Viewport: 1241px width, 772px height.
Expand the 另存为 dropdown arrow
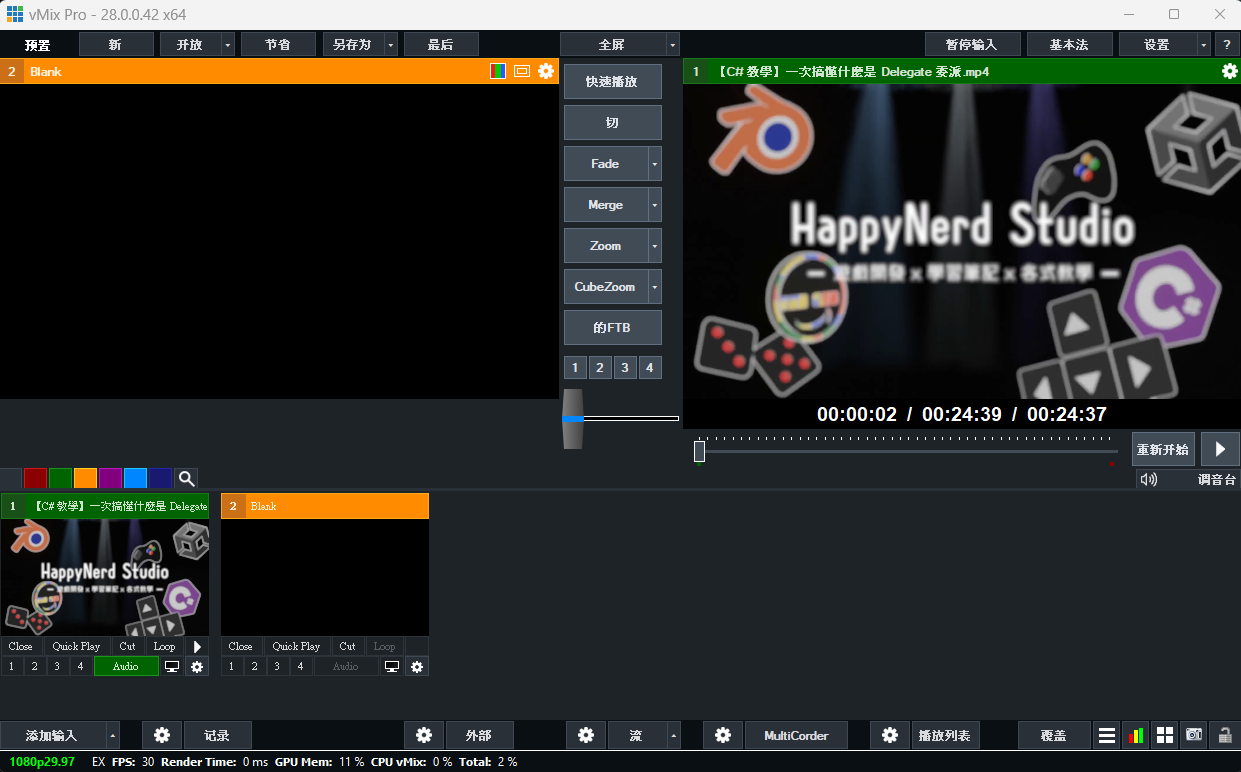tap(390, 44)
